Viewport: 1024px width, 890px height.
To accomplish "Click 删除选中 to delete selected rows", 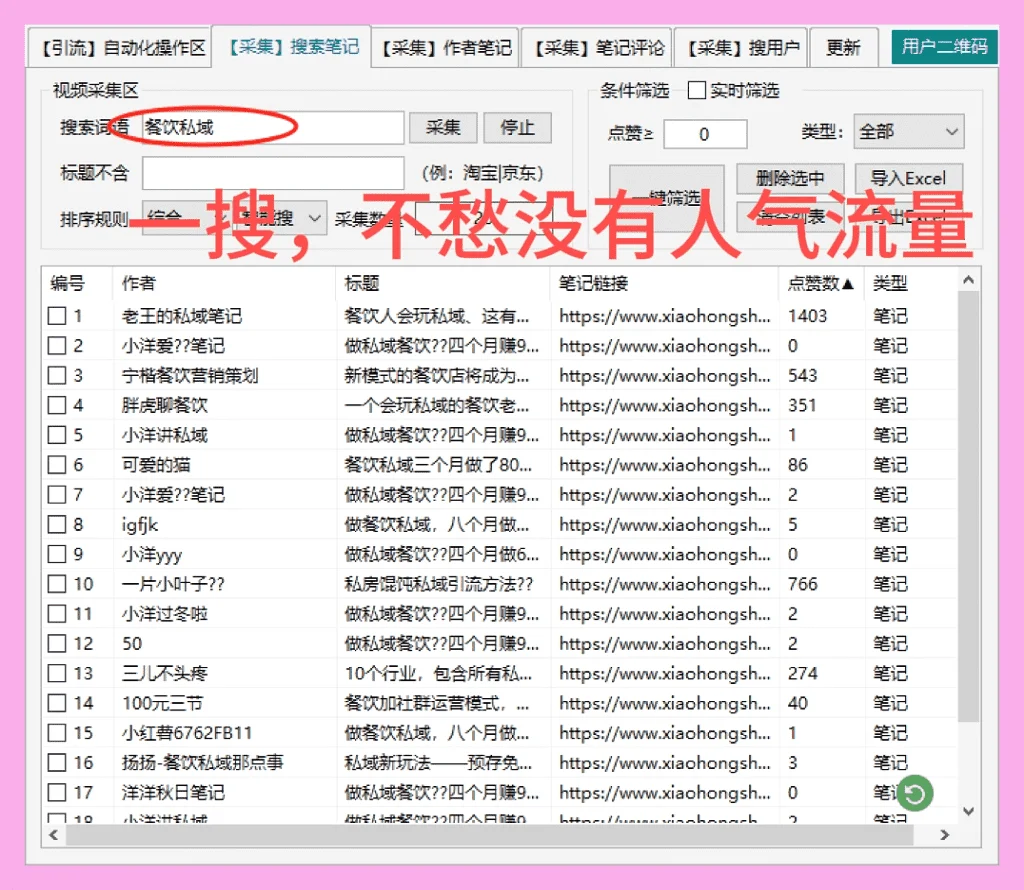I will pyautogui.click(x=790, y=178).
